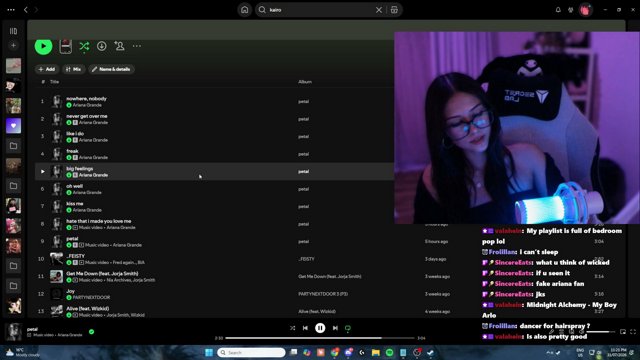Screen dimensions: 640x360
Task: Open the '_FEISTY' album link
Action: click(306, 259)
